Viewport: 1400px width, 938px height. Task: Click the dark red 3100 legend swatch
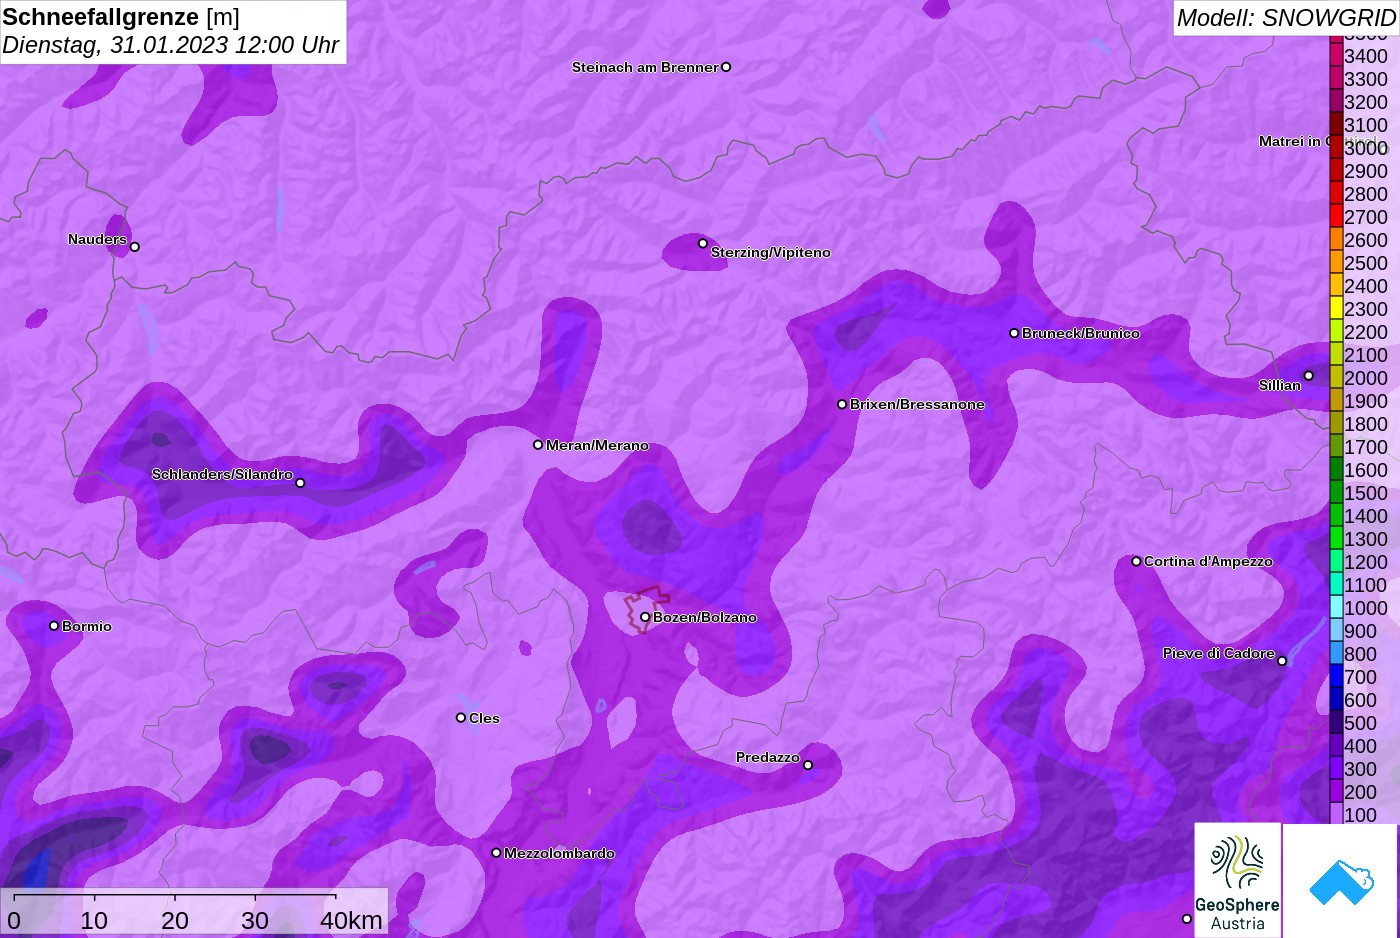point(1336,124)
